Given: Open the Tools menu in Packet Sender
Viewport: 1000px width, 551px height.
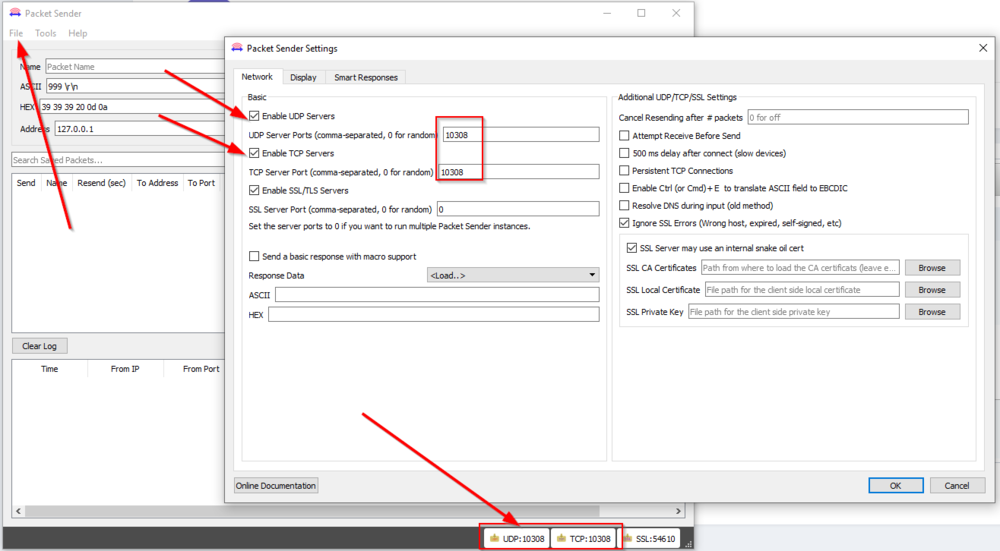Looking at the screenshot, I should pos(45,33).
